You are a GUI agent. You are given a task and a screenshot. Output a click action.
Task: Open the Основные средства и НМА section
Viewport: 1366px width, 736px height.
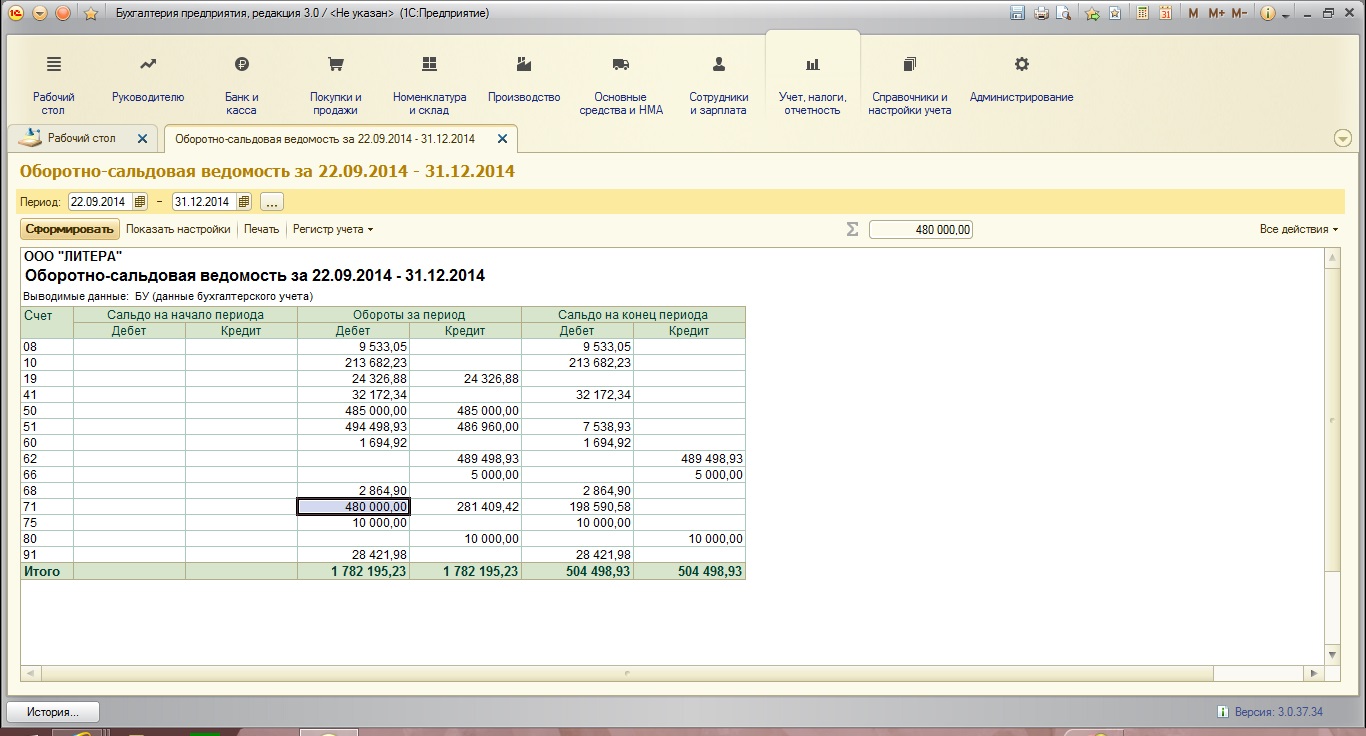[621, 85]
